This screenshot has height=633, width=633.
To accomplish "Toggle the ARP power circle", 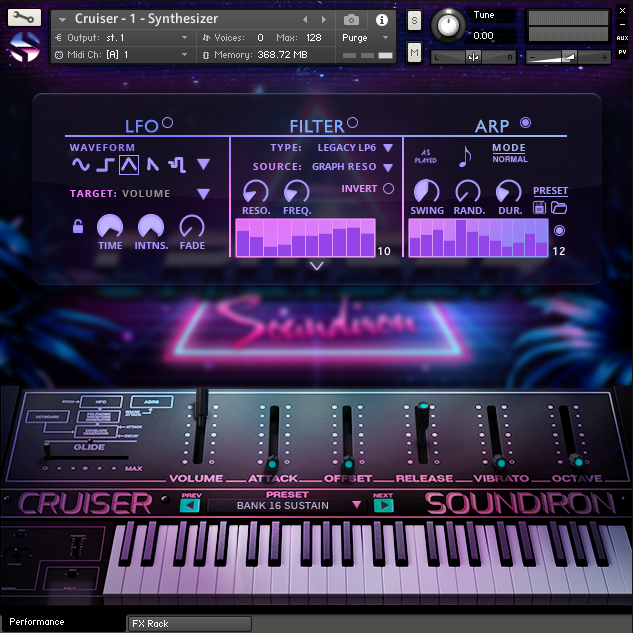I will 525,122.
